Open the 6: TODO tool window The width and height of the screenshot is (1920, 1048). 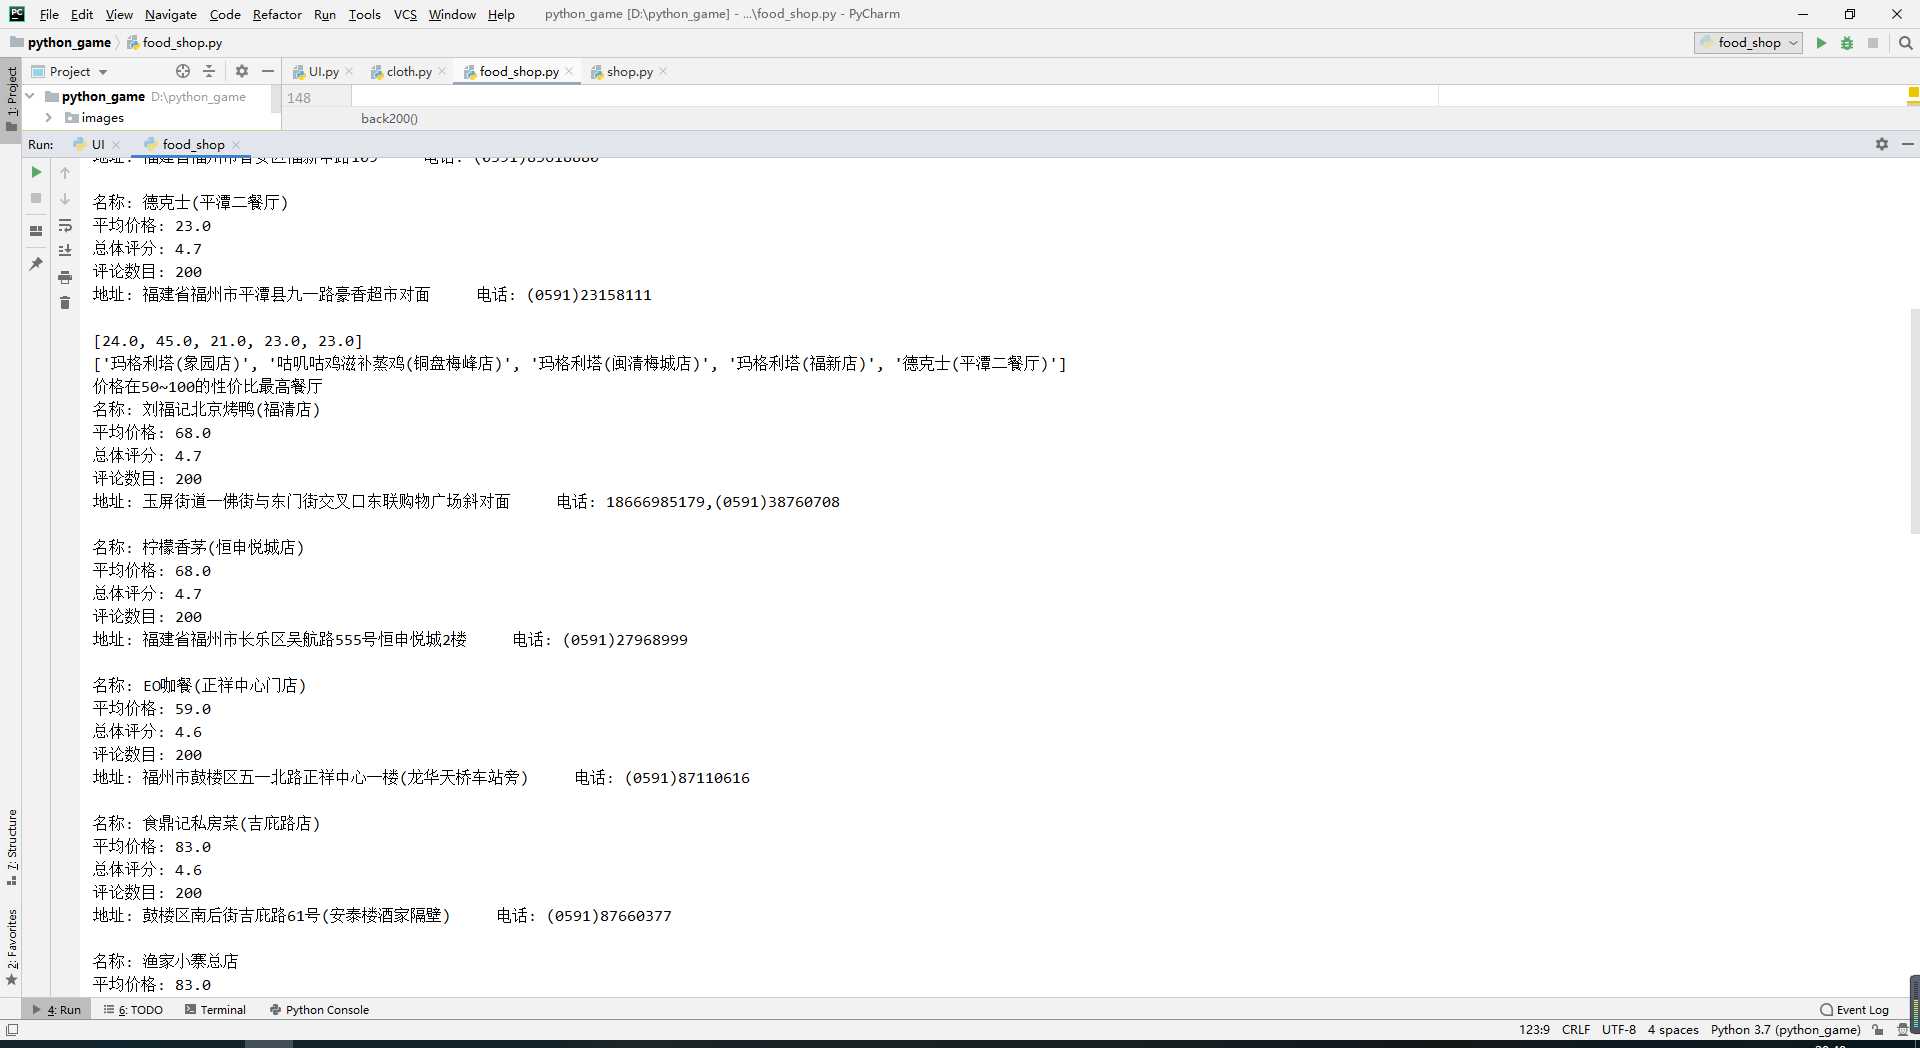coord(134,1010)
